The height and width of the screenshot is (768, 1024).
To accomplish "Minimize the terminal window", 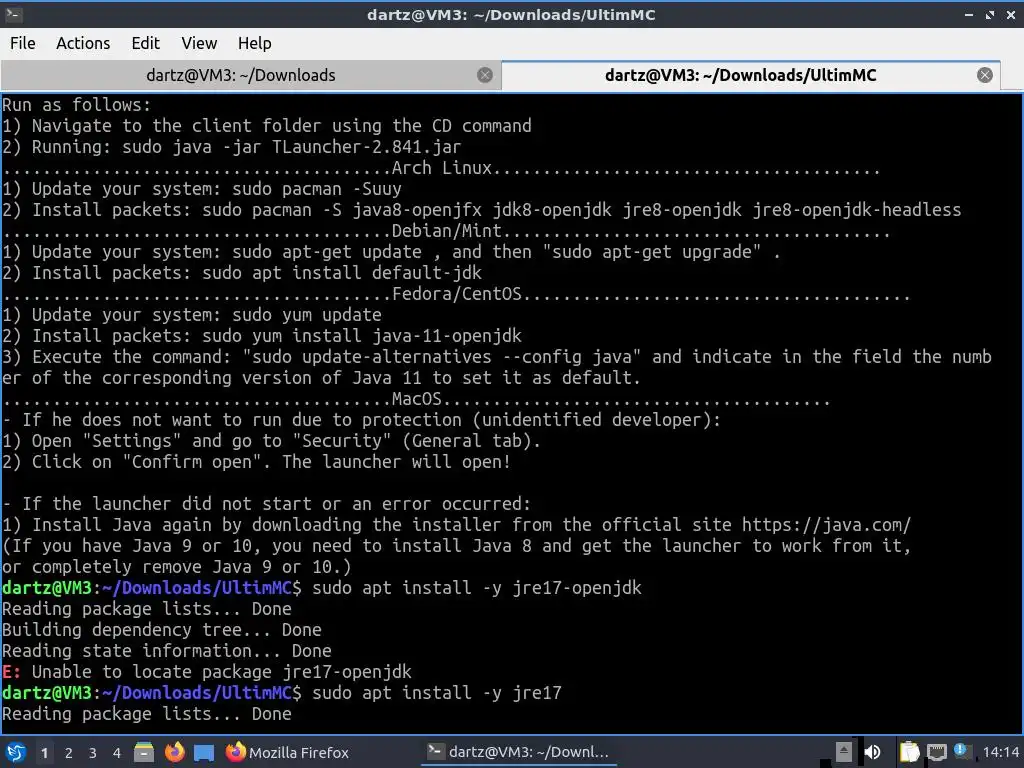I will (969, 14).
